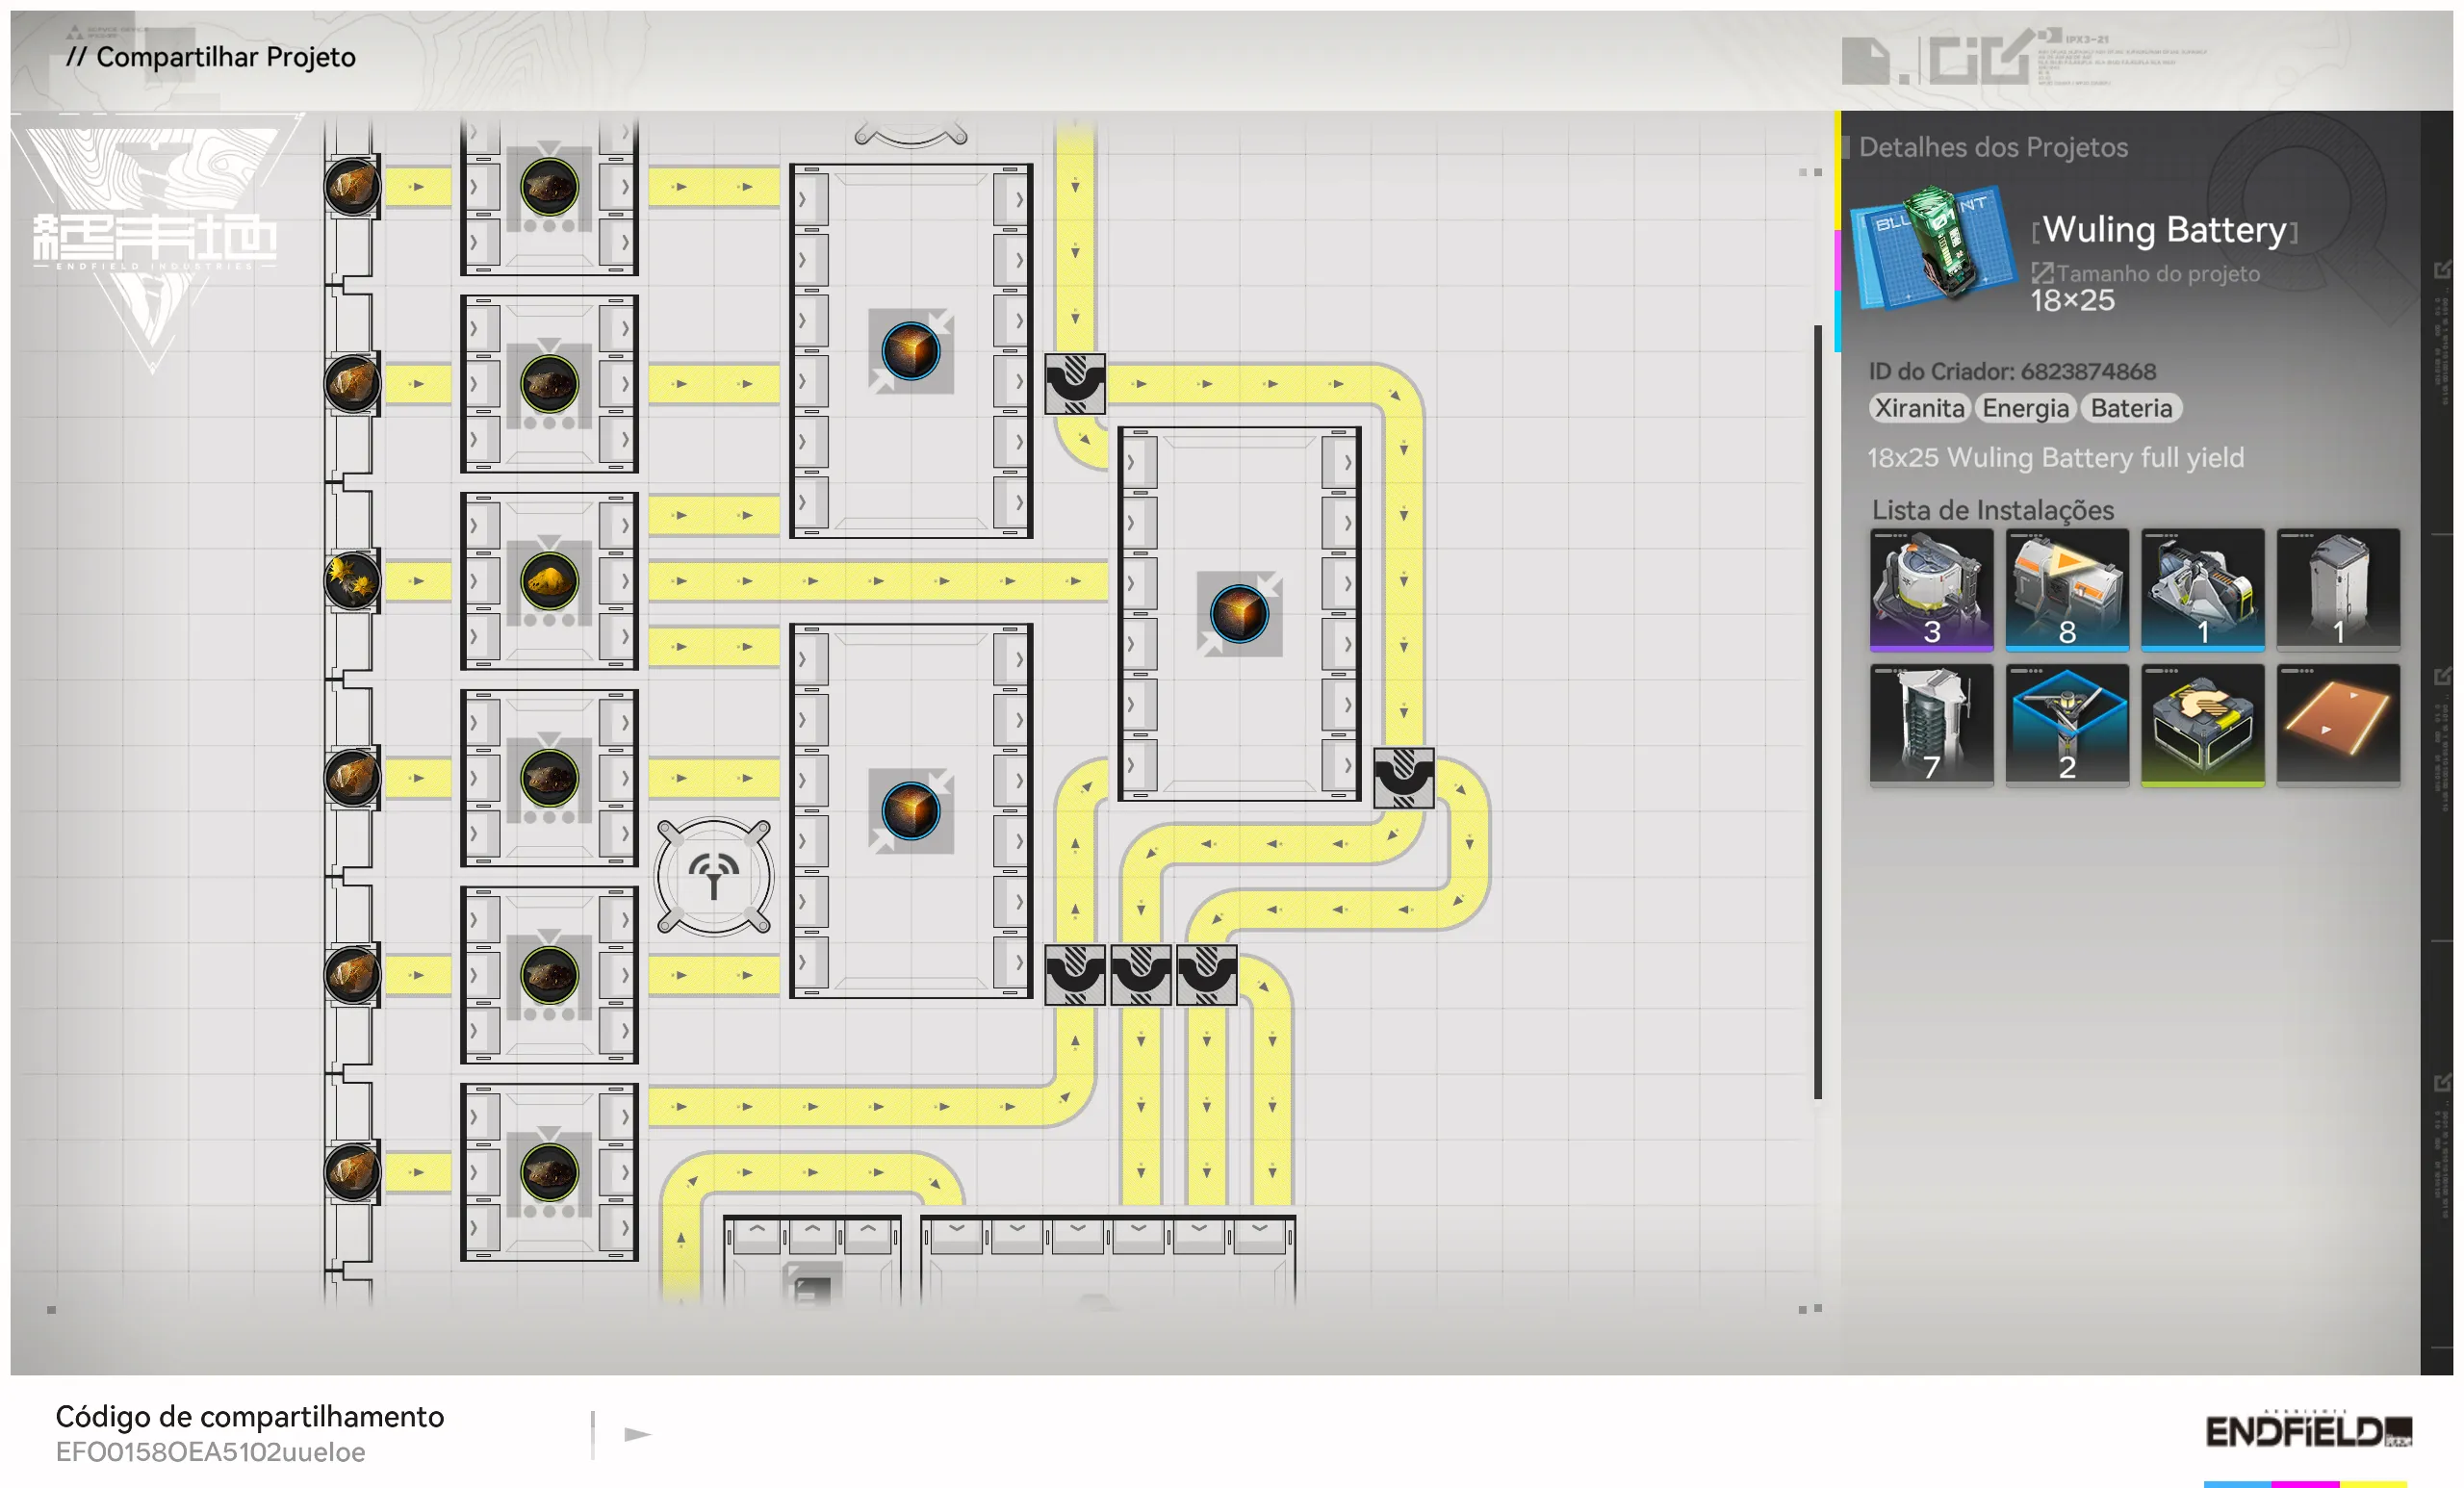This screenshot has width=2464, height=1488.
Task: Click the arrow next to the share code
Action: 637,1434
